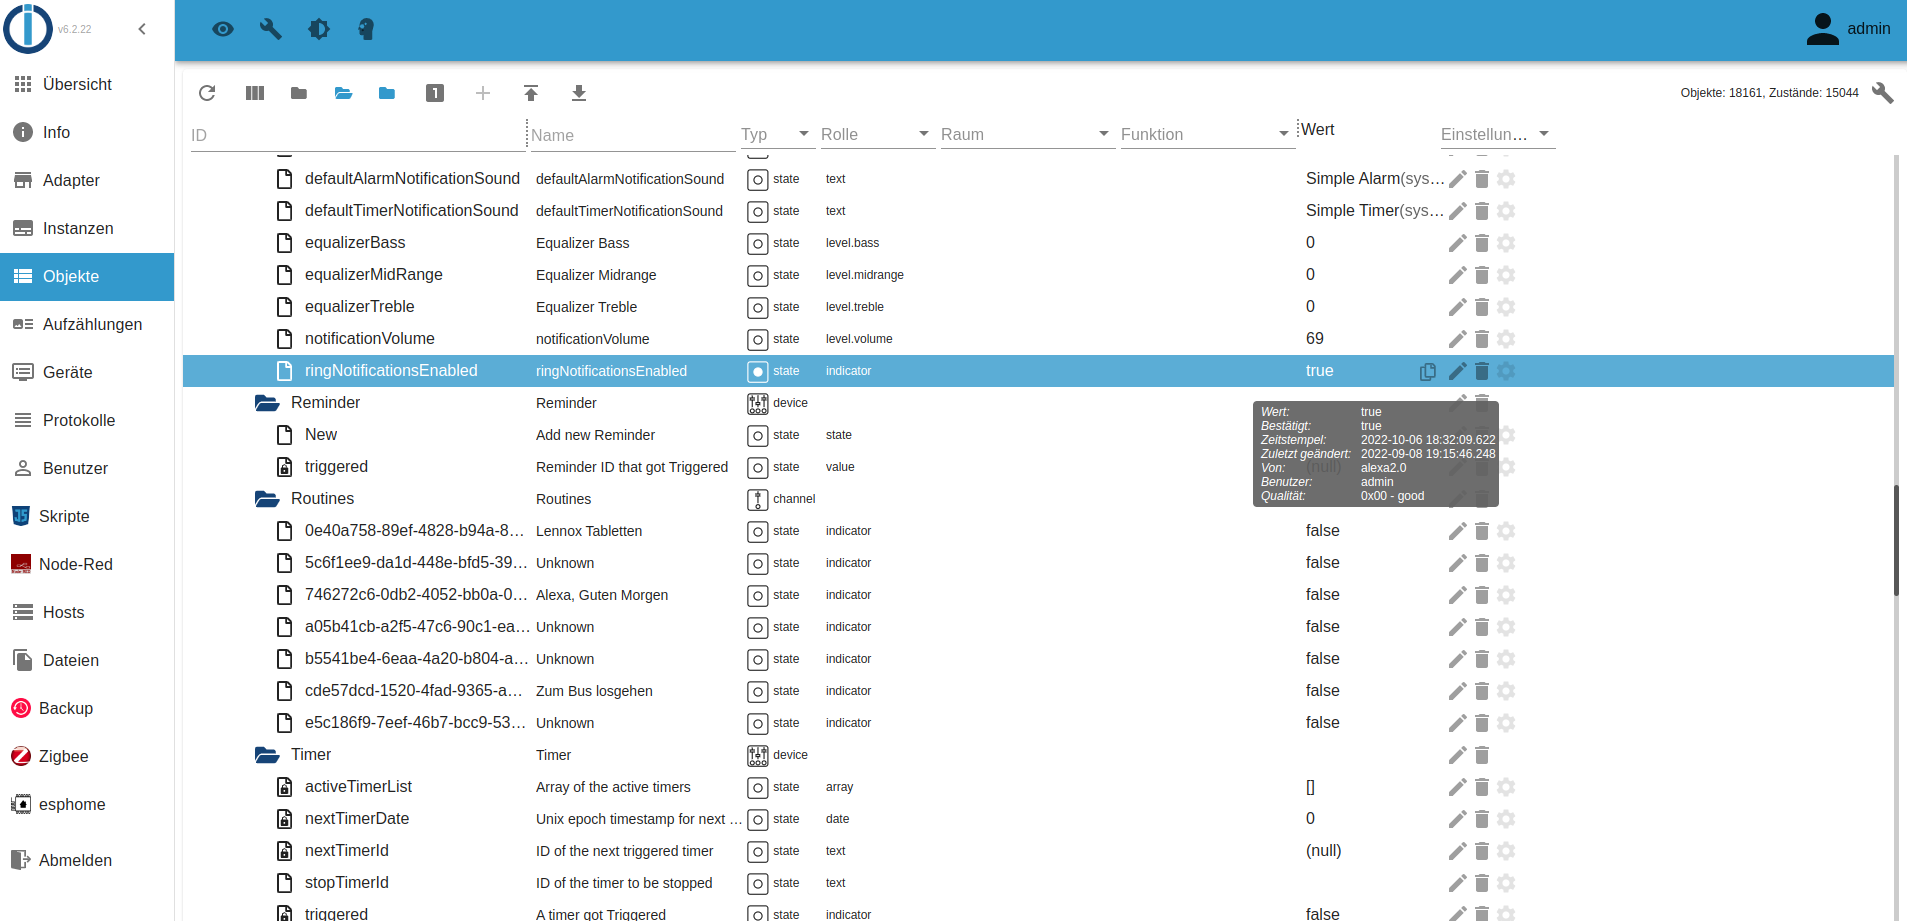Edit the ringNotificationsEnabled object pencil
The image size is (1907, 921).
[x=1458, y=371]
